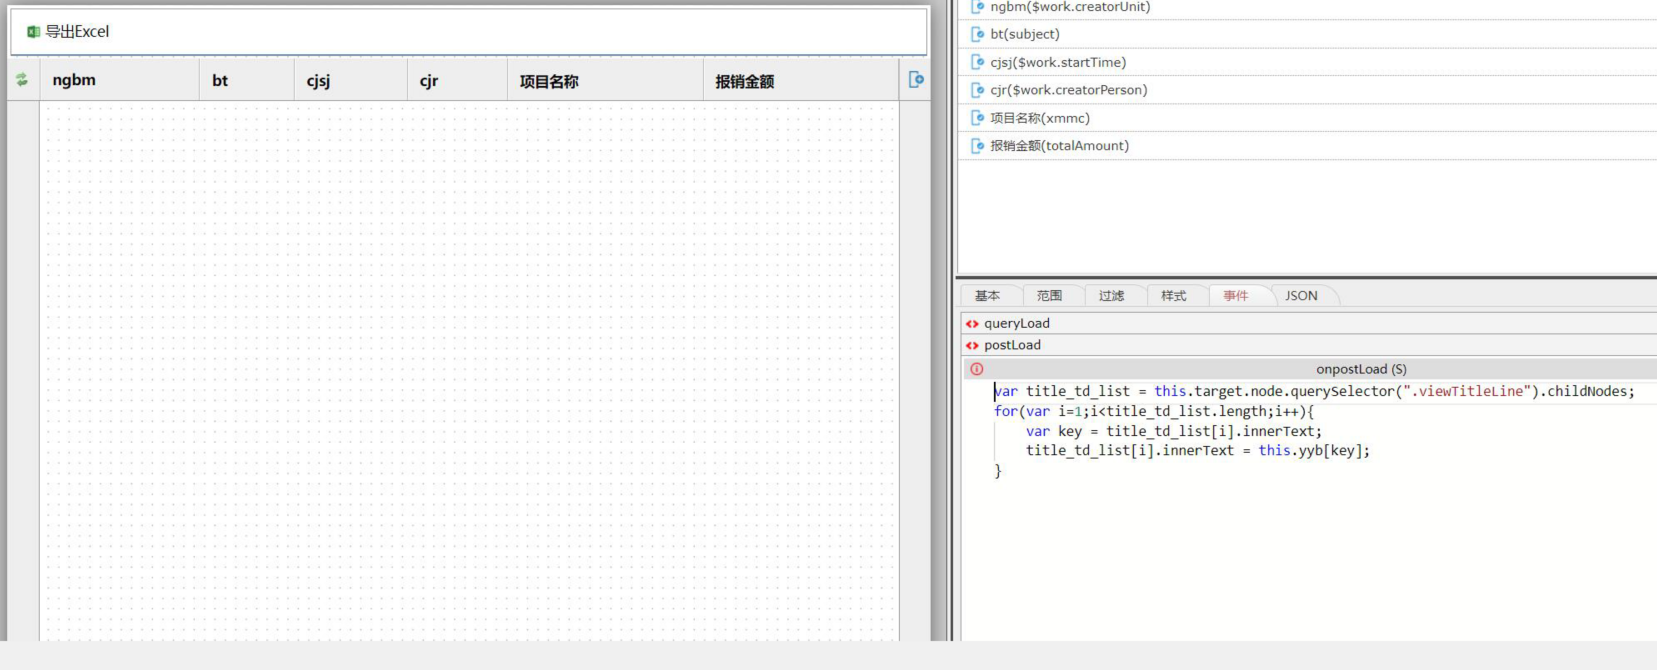Viewport: 1657px width, 670px height.
Task: Select 报销金额(totalAmount) in the column list
Action: tap(1059, 146)
